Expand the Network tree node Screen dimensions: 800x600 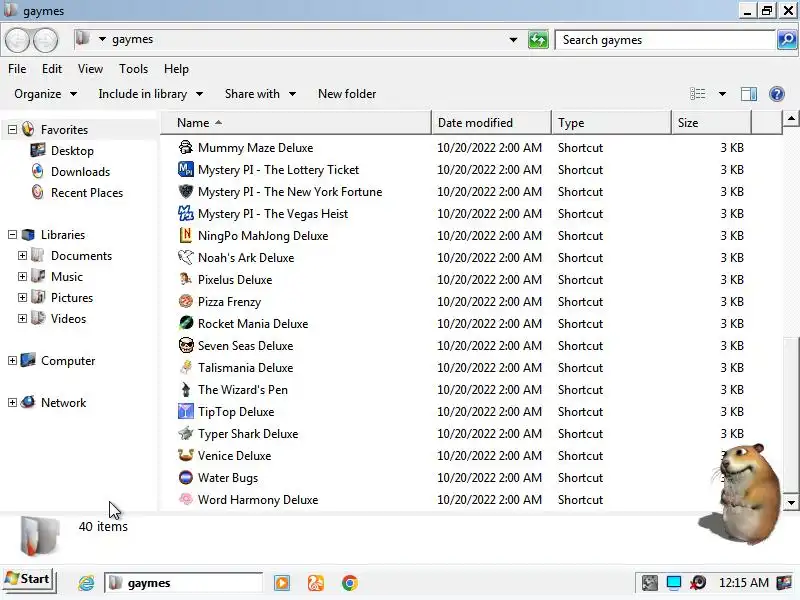pyautogui.click(x=12, y=403)
